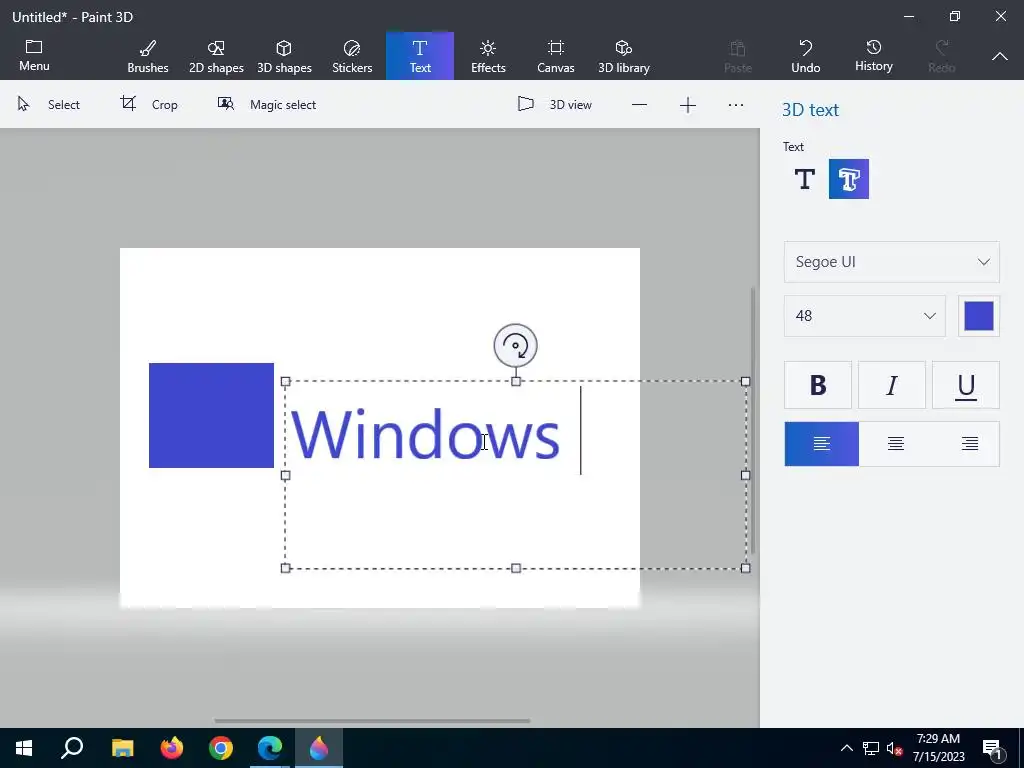
Task: Click inside the Windows text box
Action: point(515,475)
